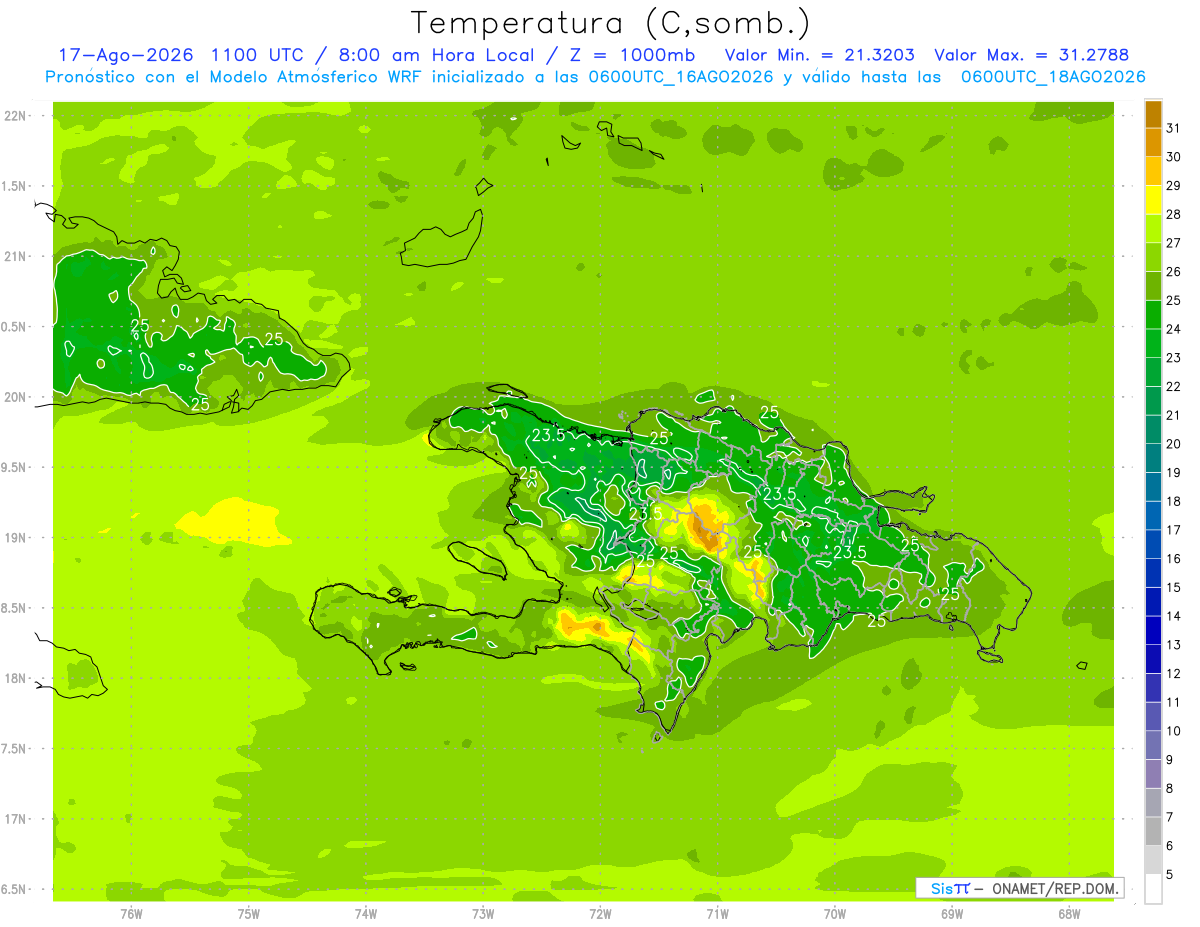Image resolution: width=1200 pixels, height=927 pixels.
Task: Click the 'ONAMET/REP.DOM.' credit label
Action: pyautogui.click(x=1056, y=888)
